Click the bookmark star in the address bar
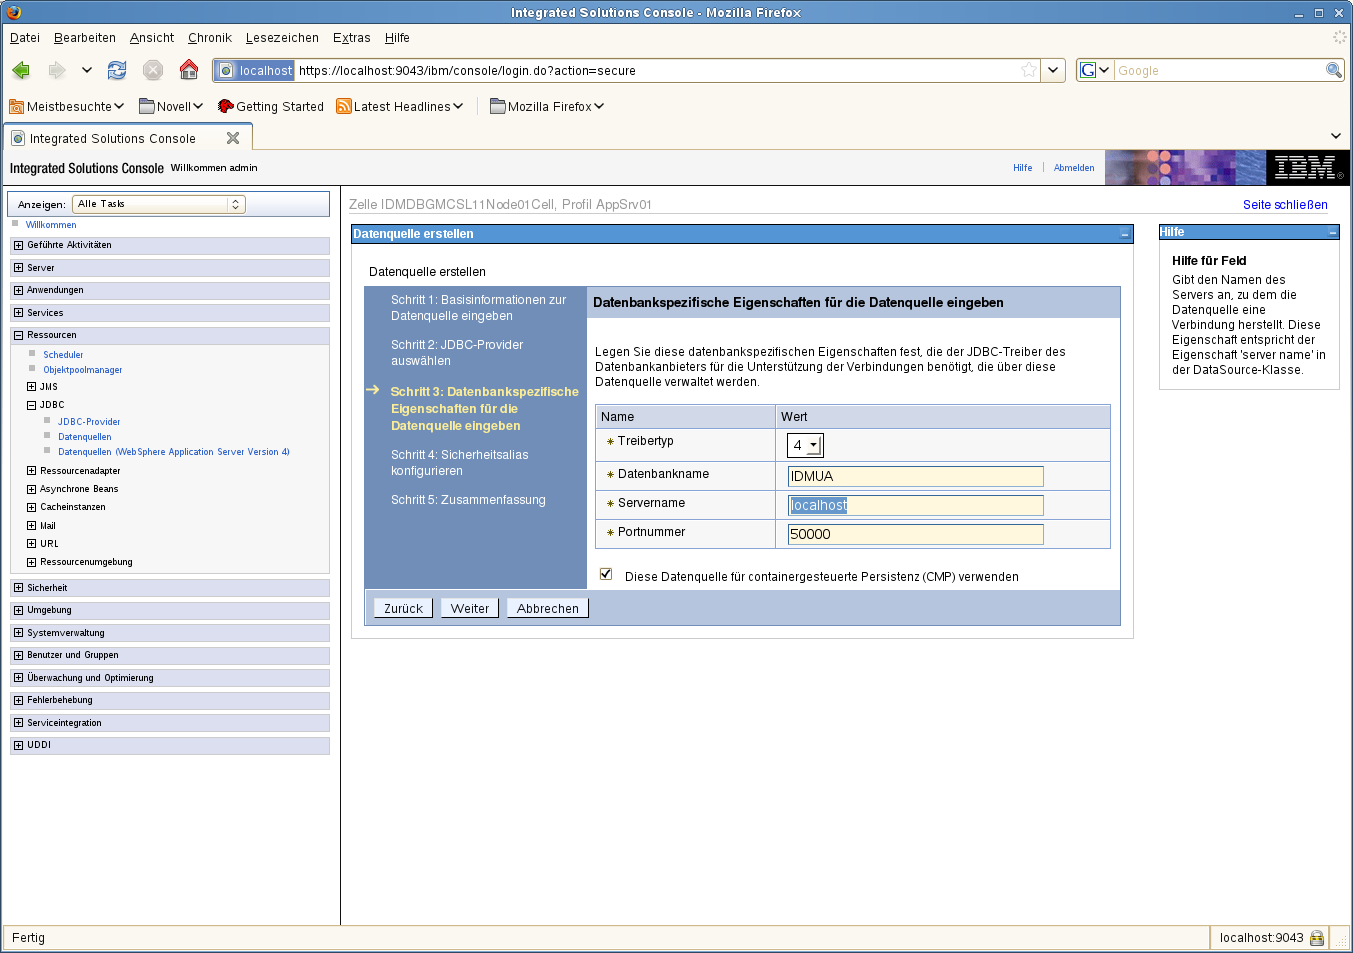 1029,70
